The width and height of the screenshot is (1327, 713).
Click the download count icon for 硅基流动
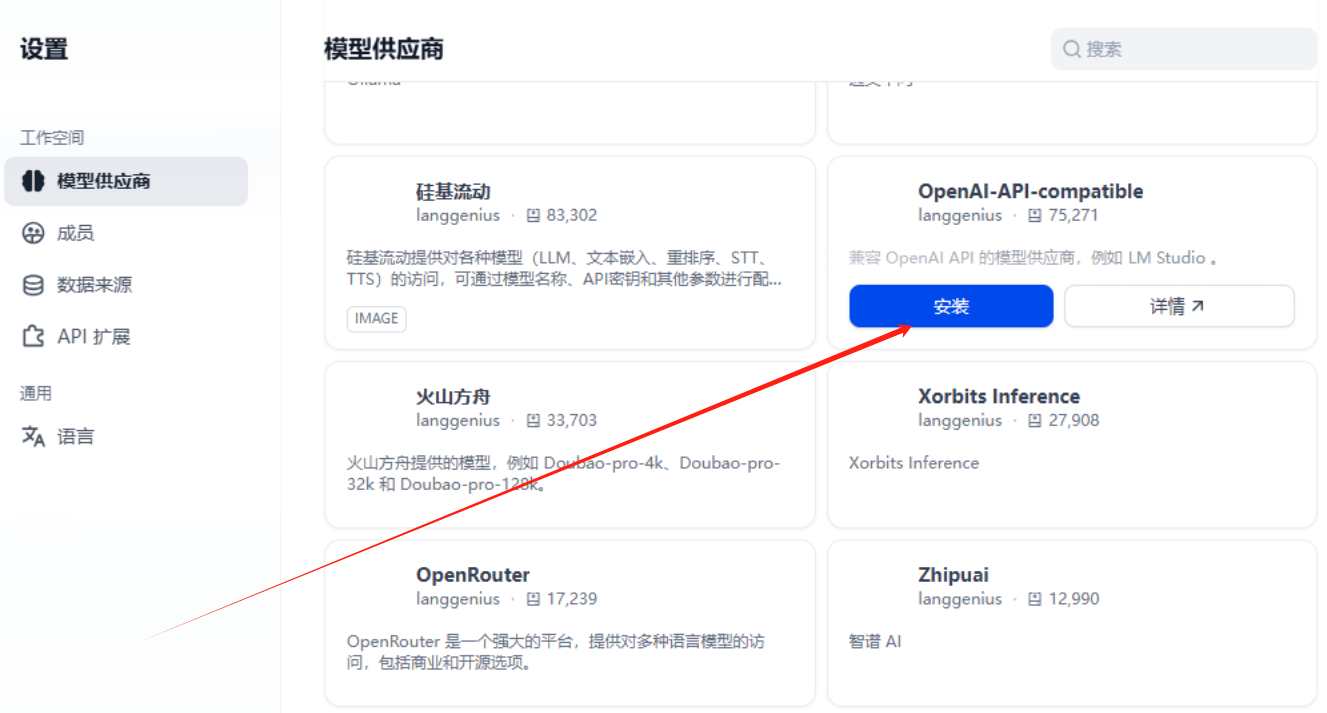533,215
